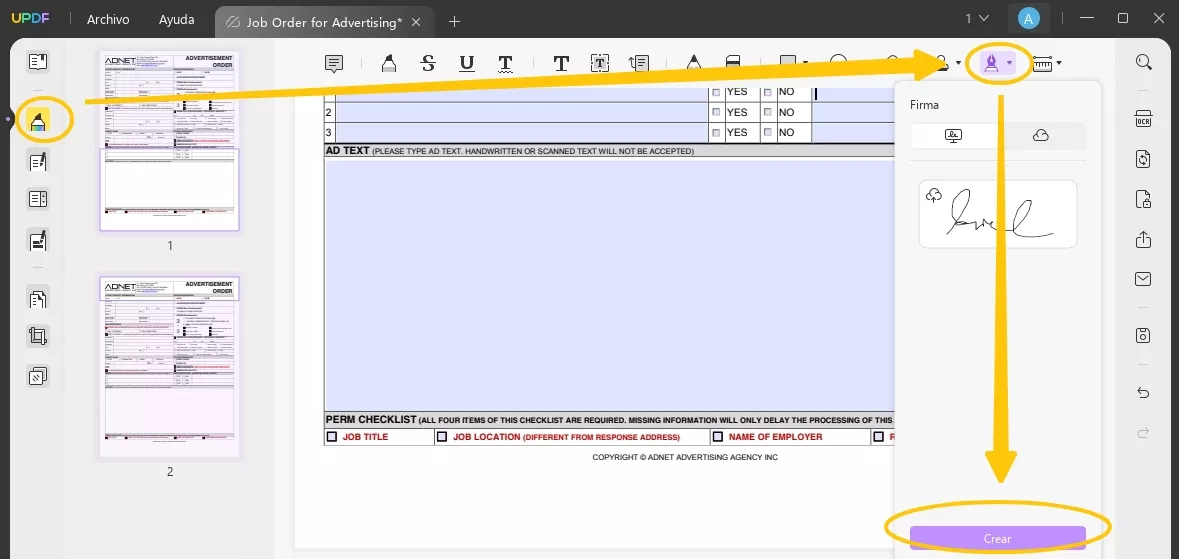Viewport: 1179px width, 559px height.
Task: Select the highlight marker tool
Action: [x=389, y=63]
